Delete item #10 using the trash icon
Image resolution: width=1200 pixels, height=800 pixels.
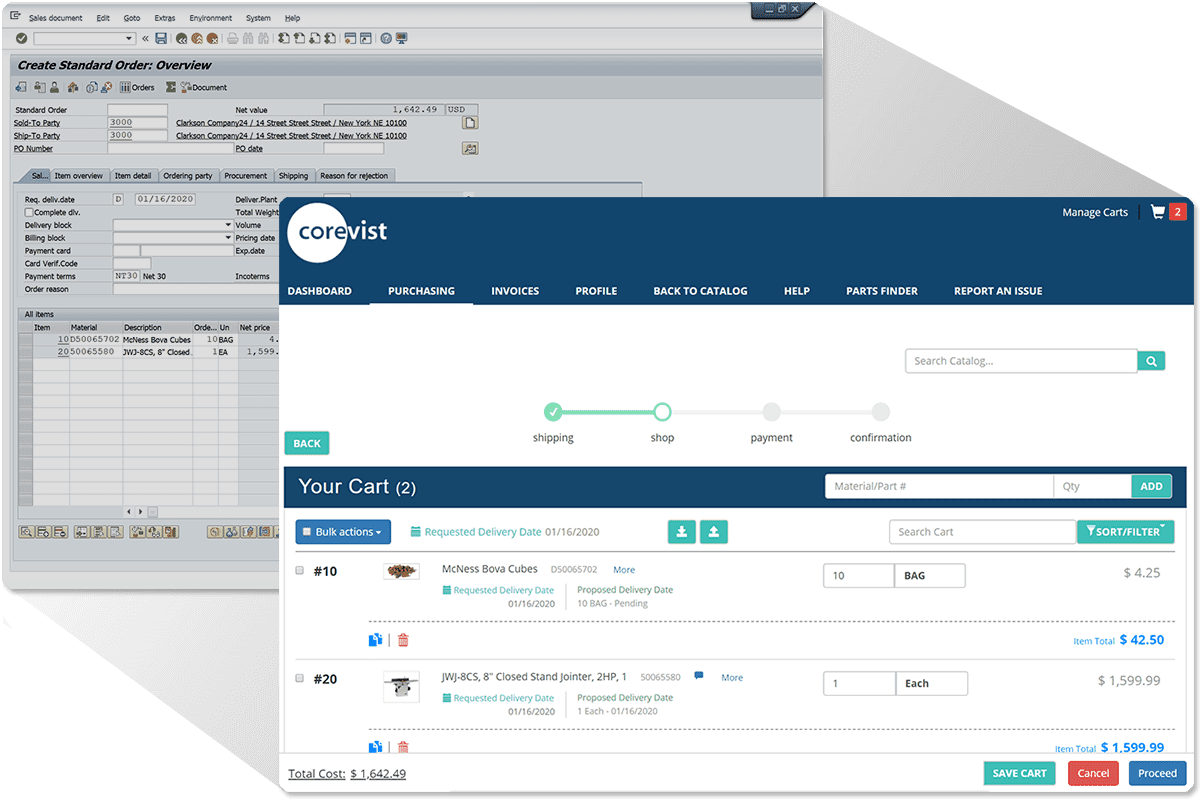point(403,639)
